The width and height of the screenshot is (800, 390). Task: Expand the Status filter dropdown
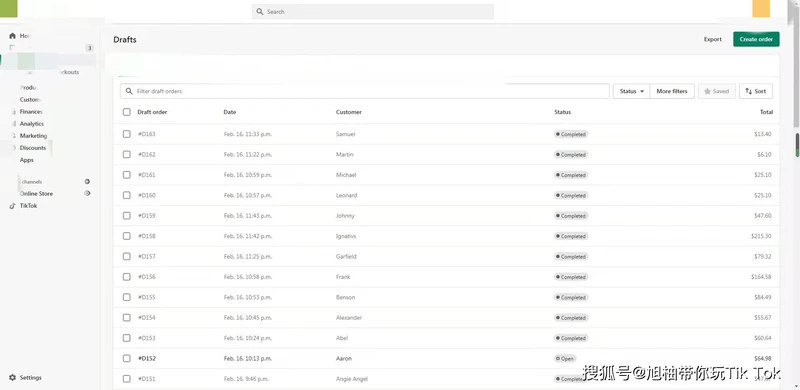631,91
